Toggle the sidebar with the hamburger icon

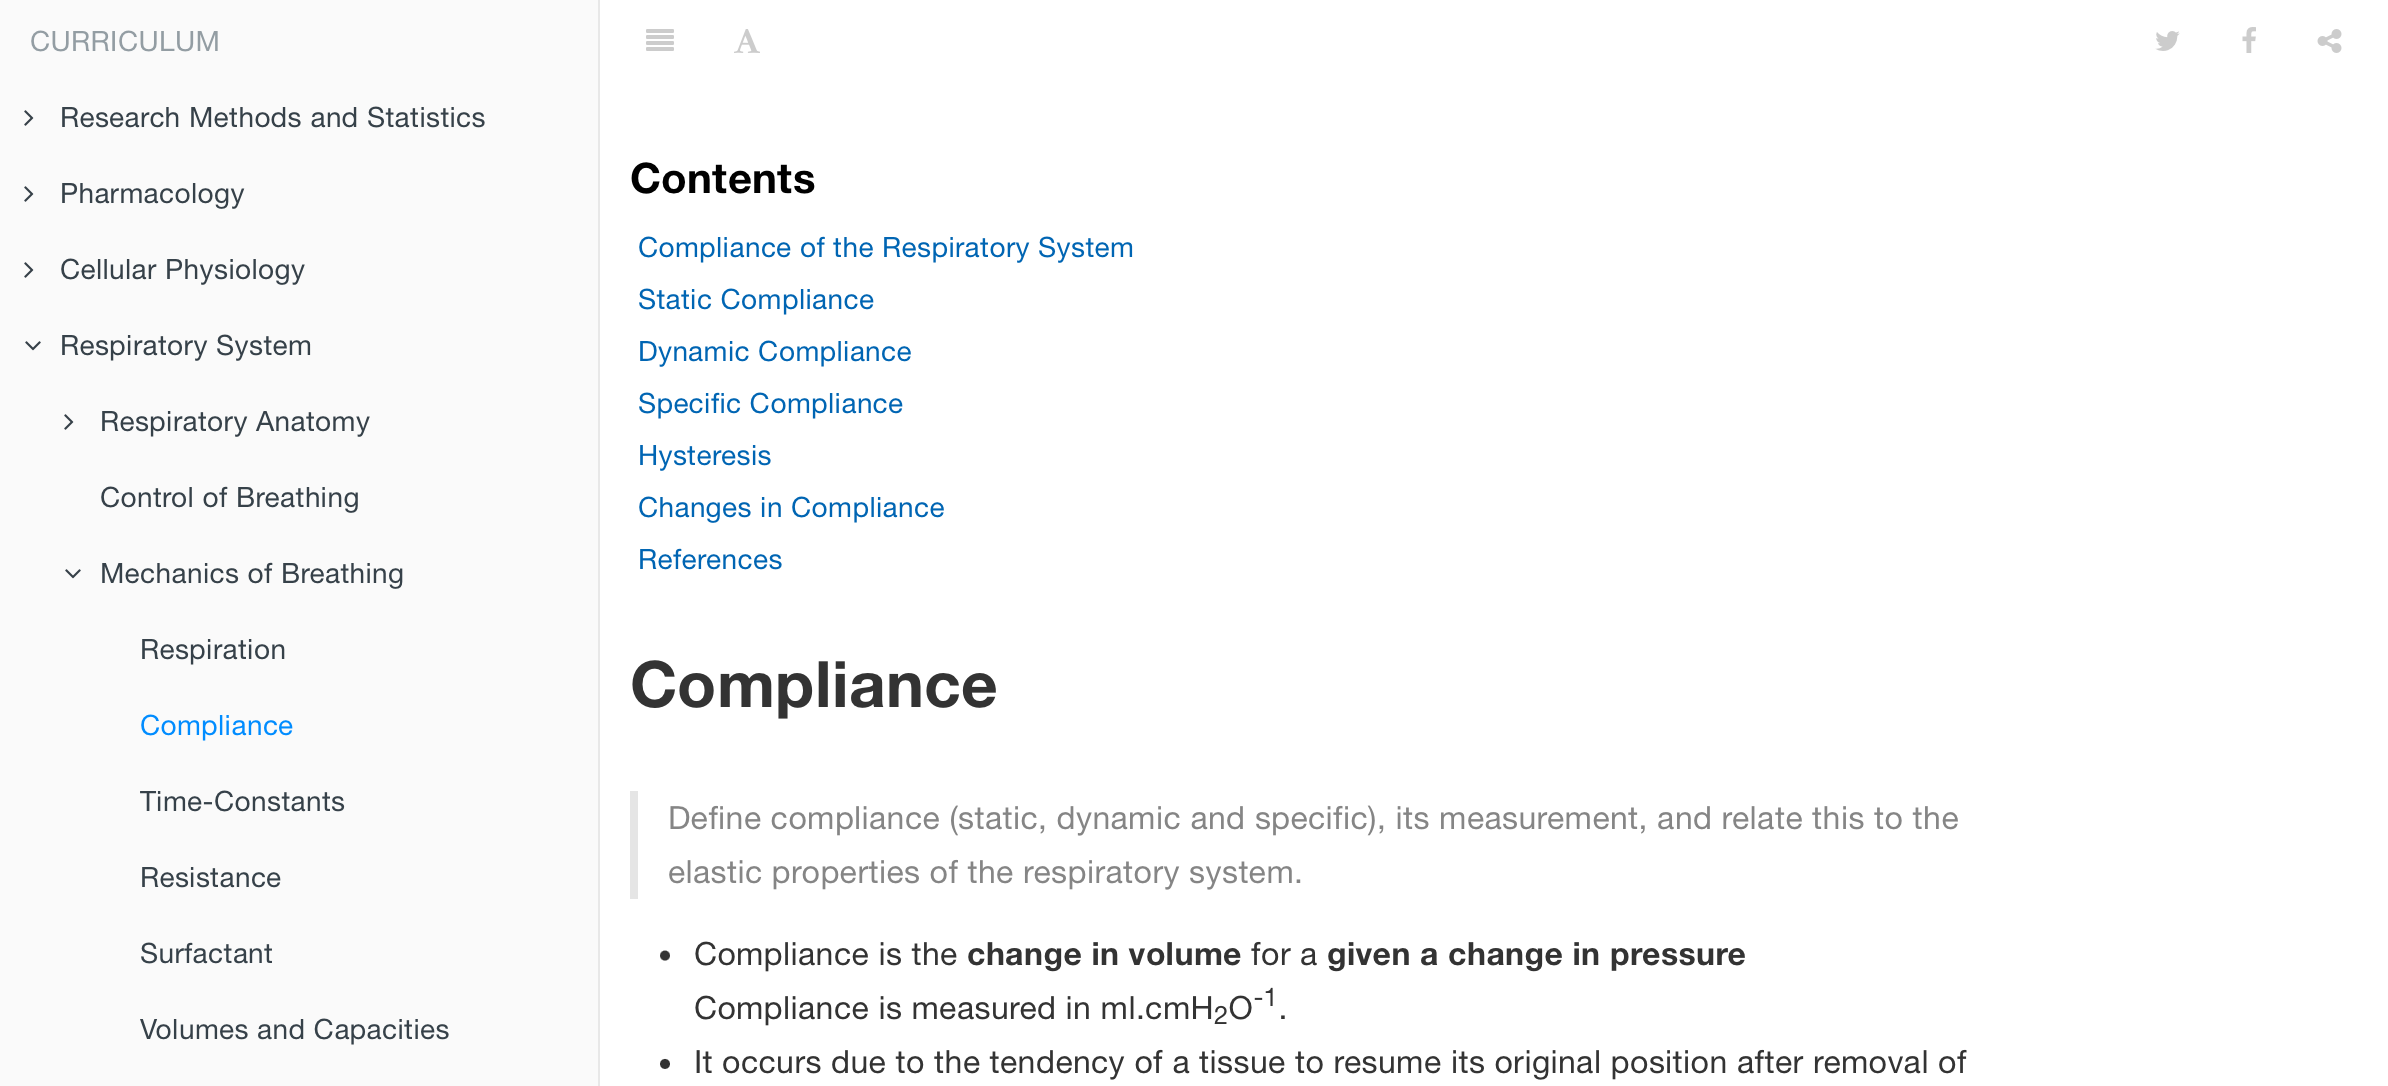pyautogui.click(x=660, y=41)
